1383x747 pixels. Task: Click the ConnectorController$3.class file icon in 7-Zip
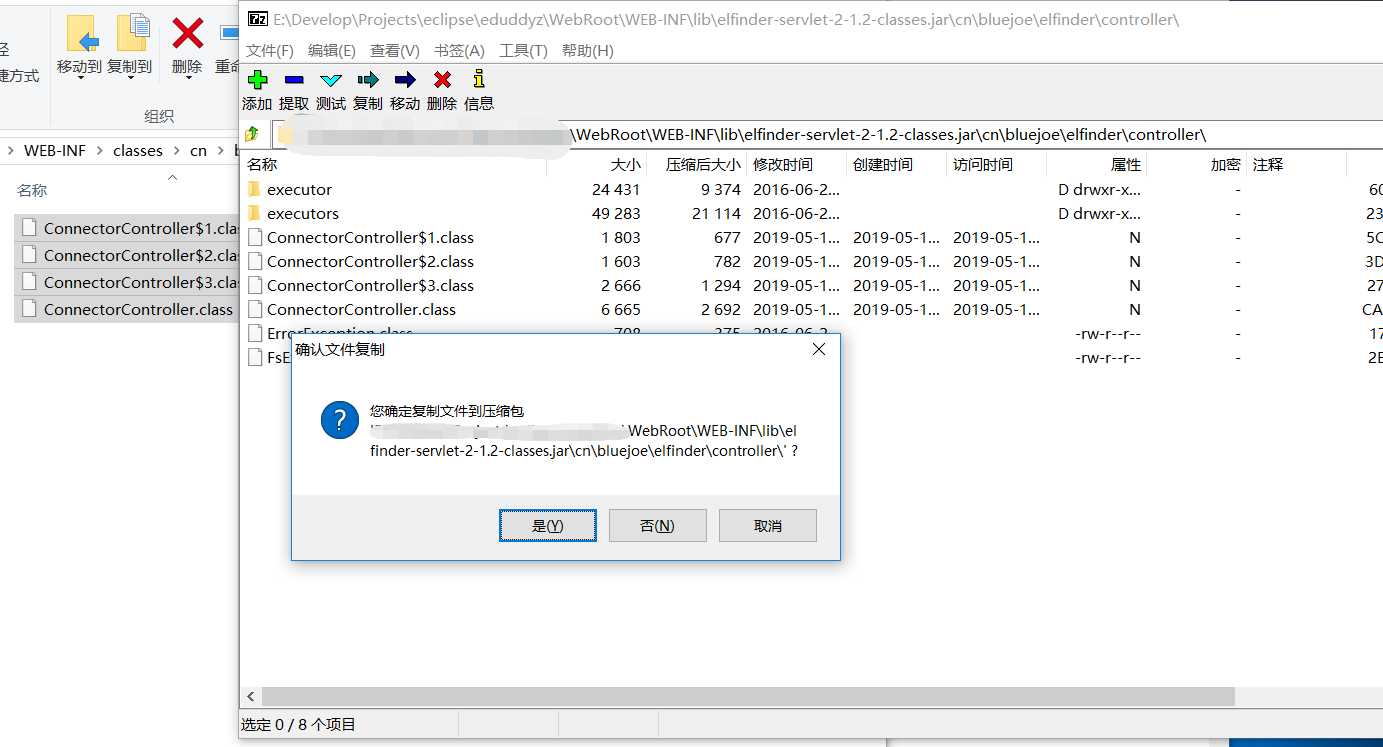tap(255, 285)
